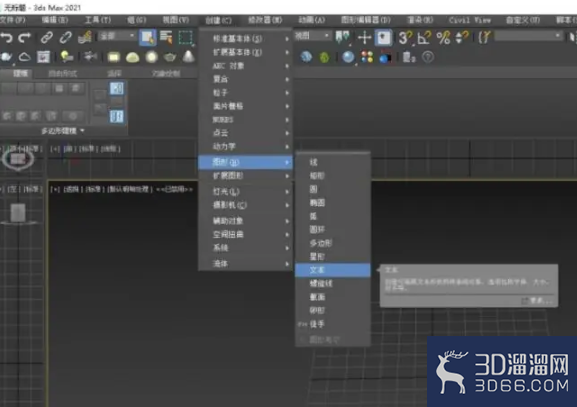
Task: Expand the 多边形建模 panel dropdown
Action: coord(63,131)
